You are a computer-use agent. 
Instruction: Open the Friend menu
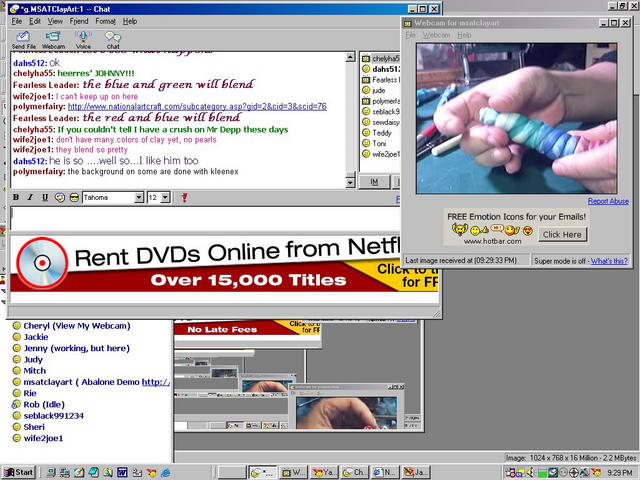(79, 21)
